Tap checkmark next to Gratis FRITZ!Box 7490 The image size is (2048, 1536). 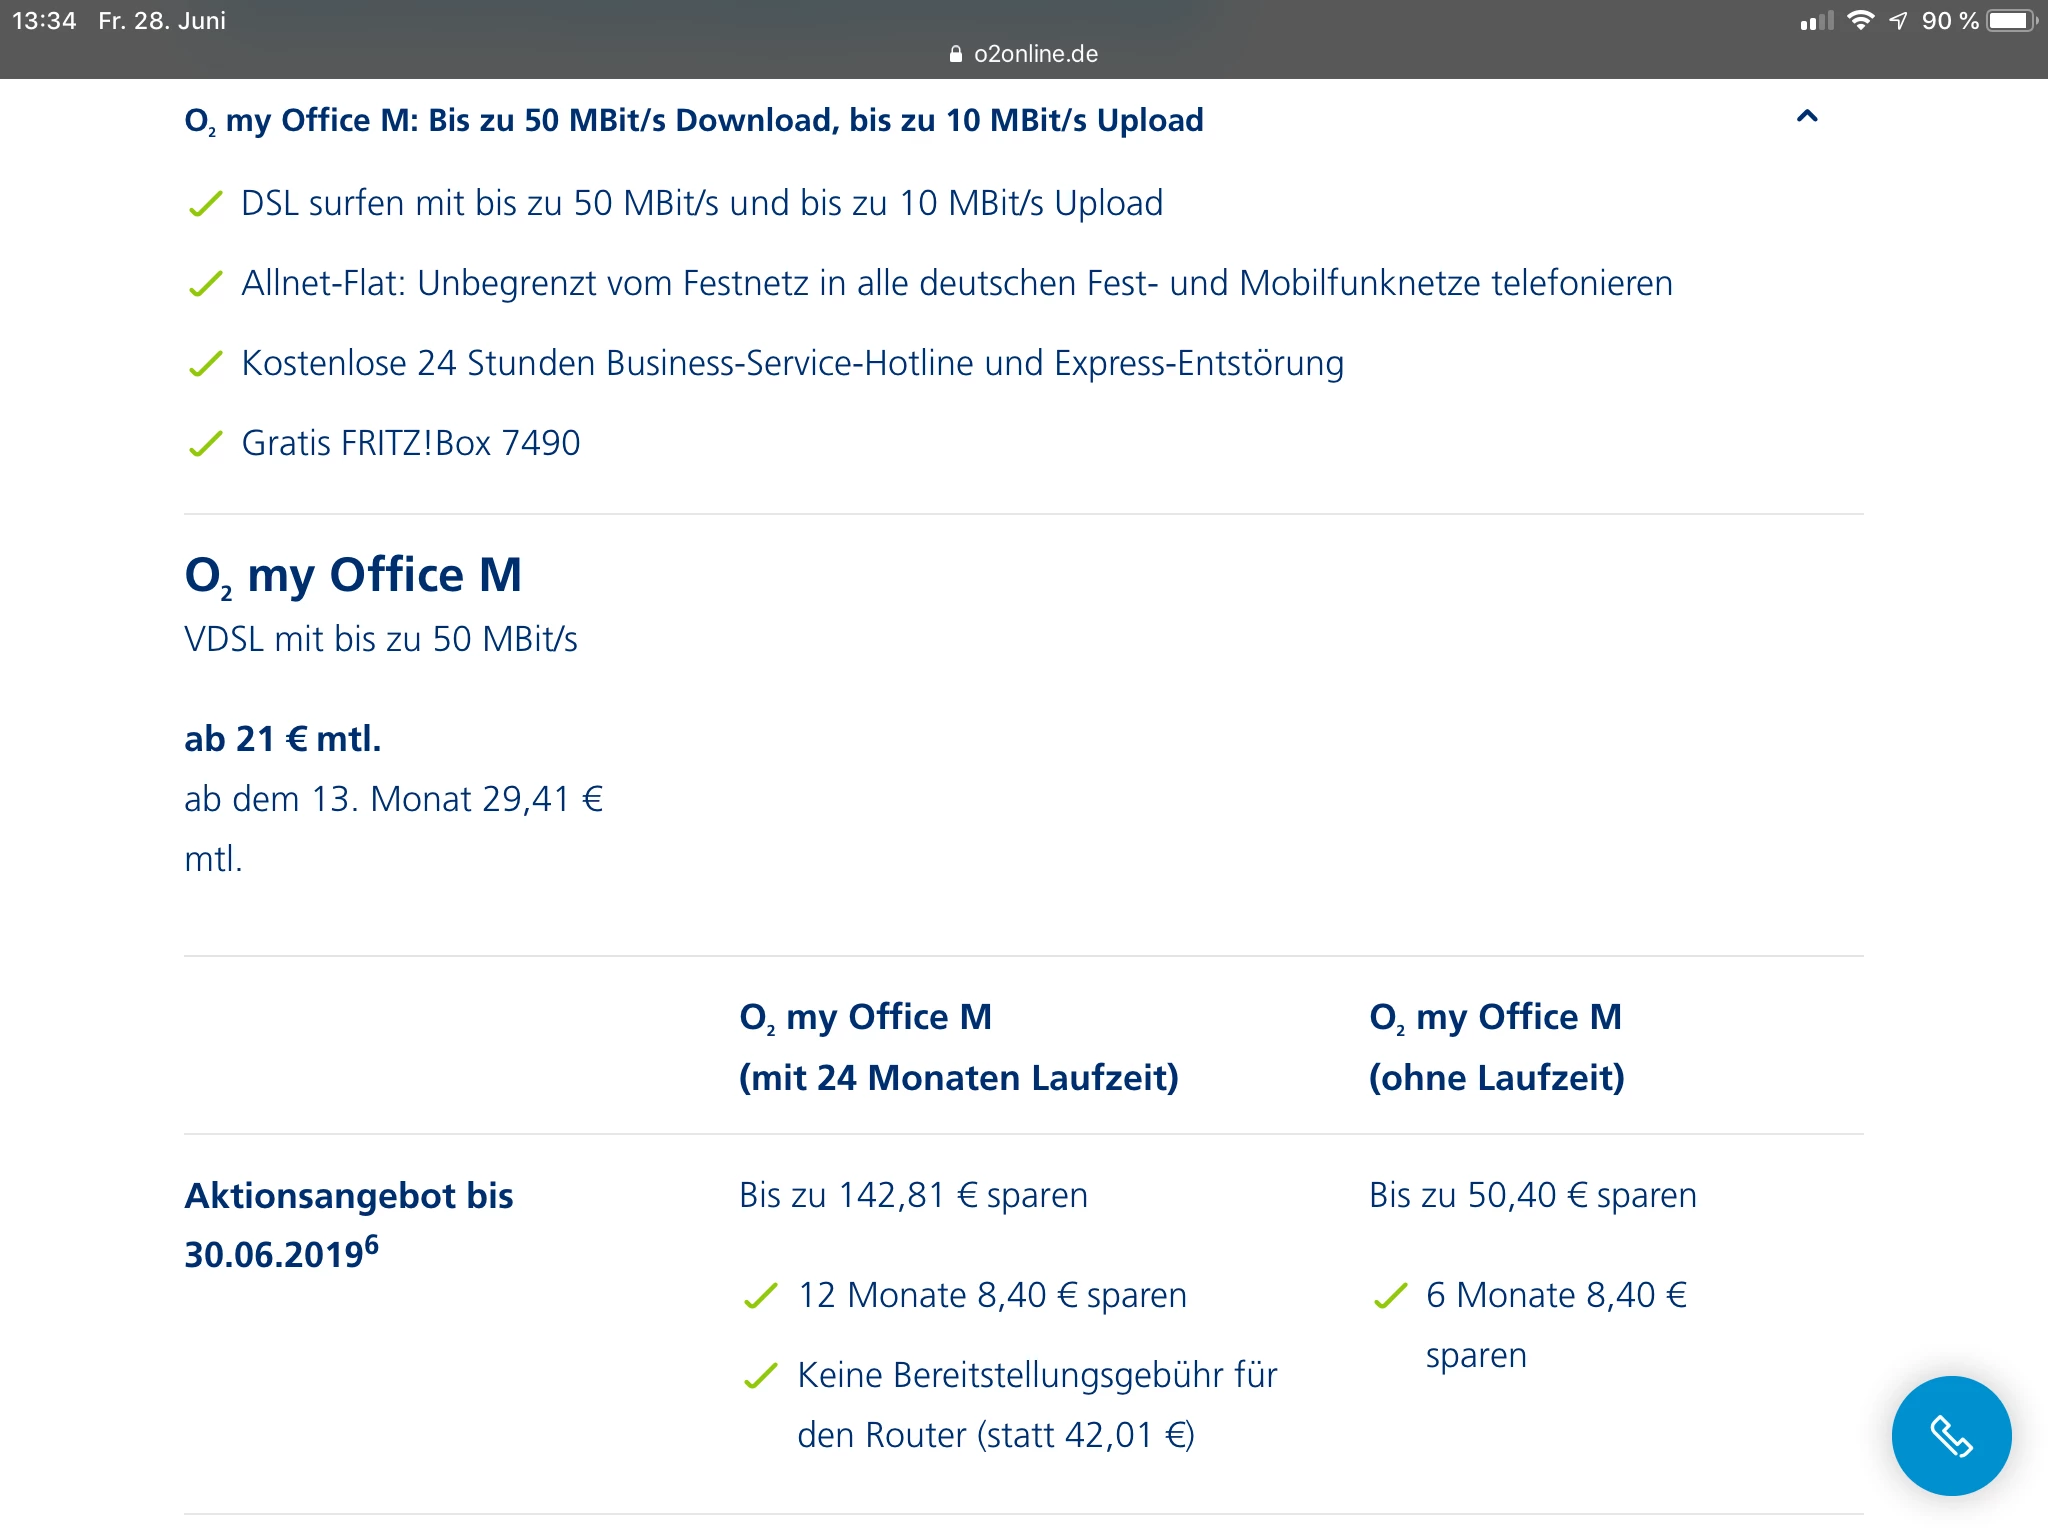pos(205,444)
